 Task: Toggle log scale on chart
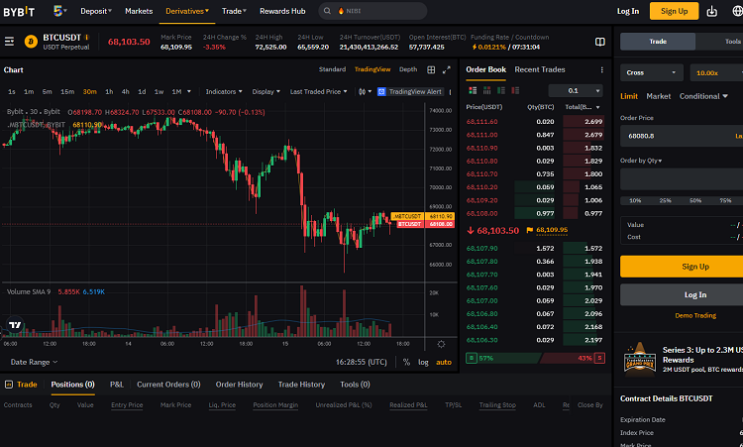pyautogui.click(x=423, y=362)
